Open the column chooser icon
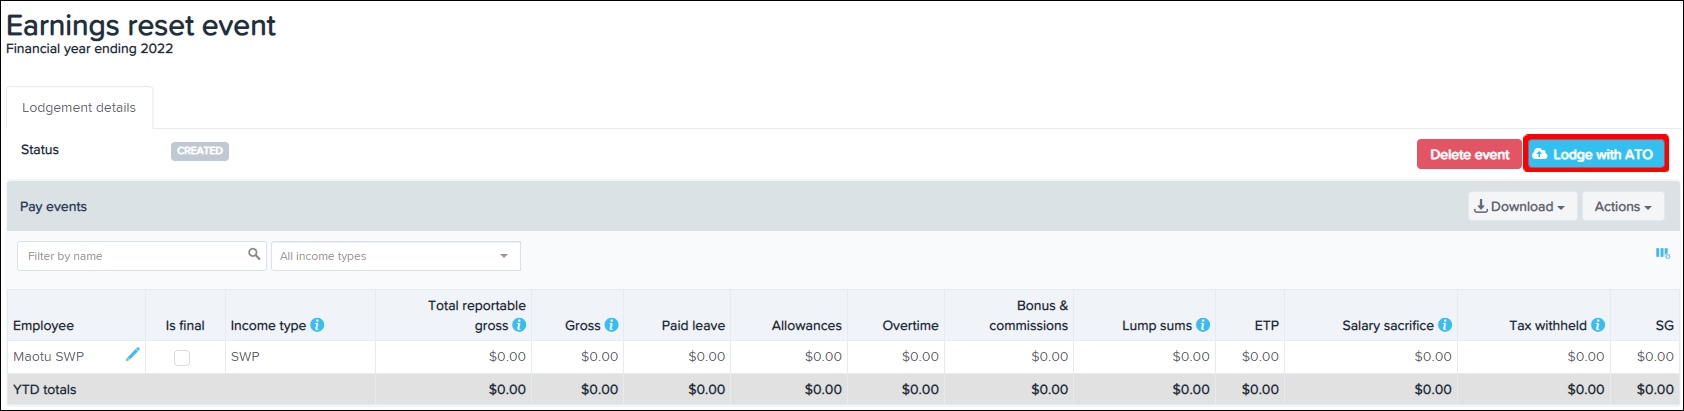 coord(1662,254)
